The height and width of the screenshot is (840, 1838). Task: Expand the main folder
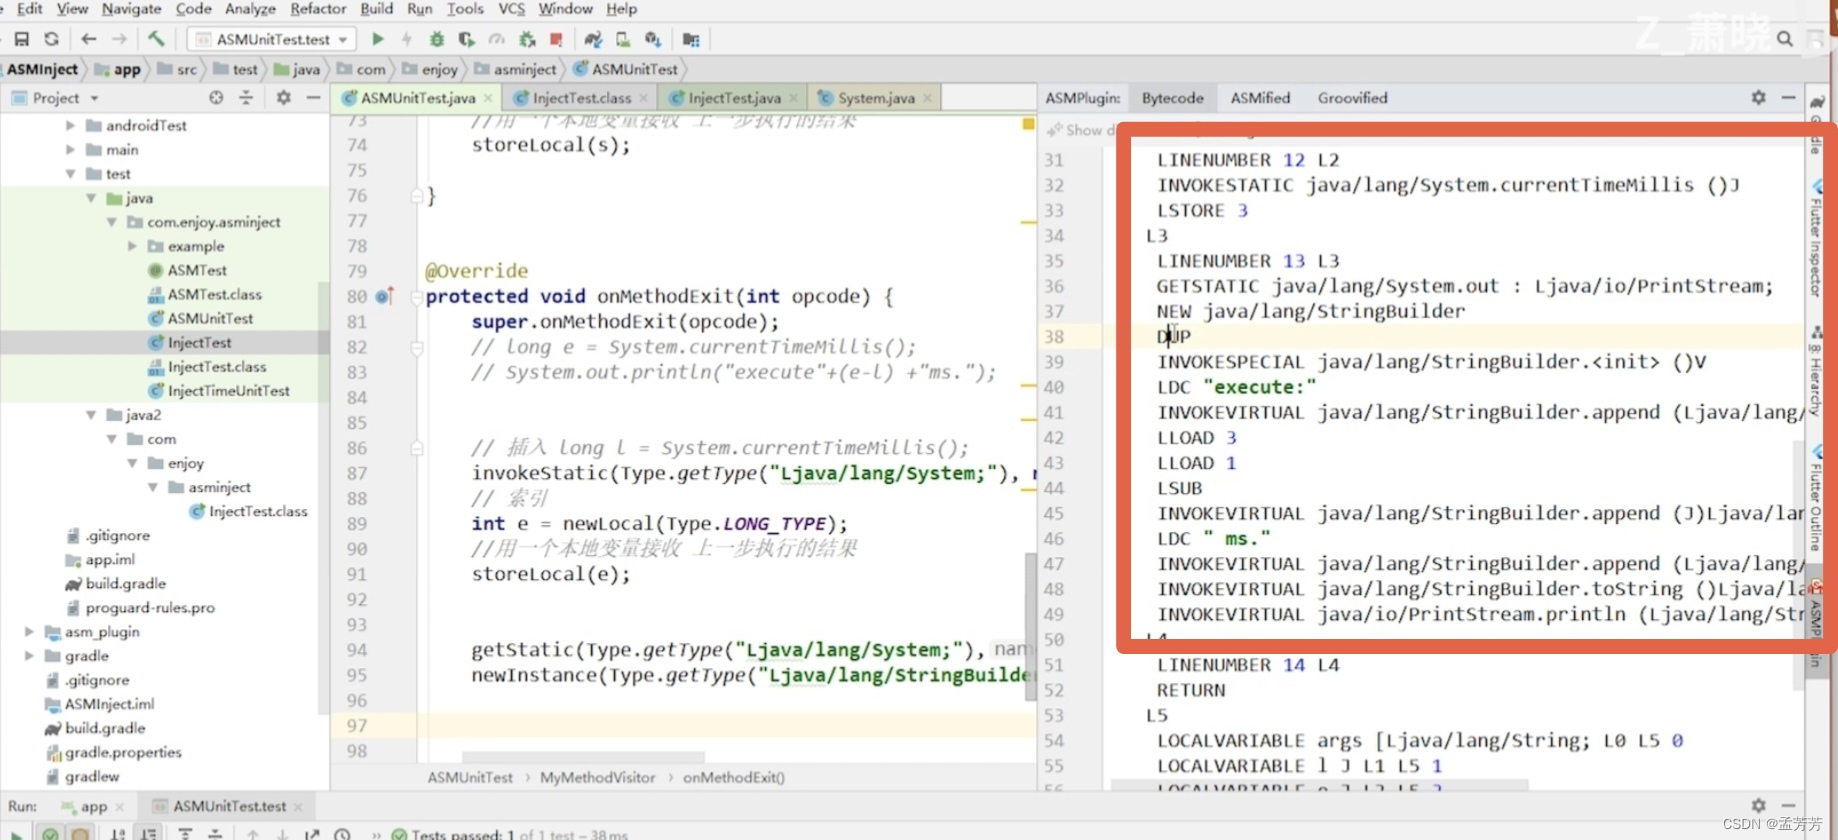pyautogui.click(x=70, y=149)
